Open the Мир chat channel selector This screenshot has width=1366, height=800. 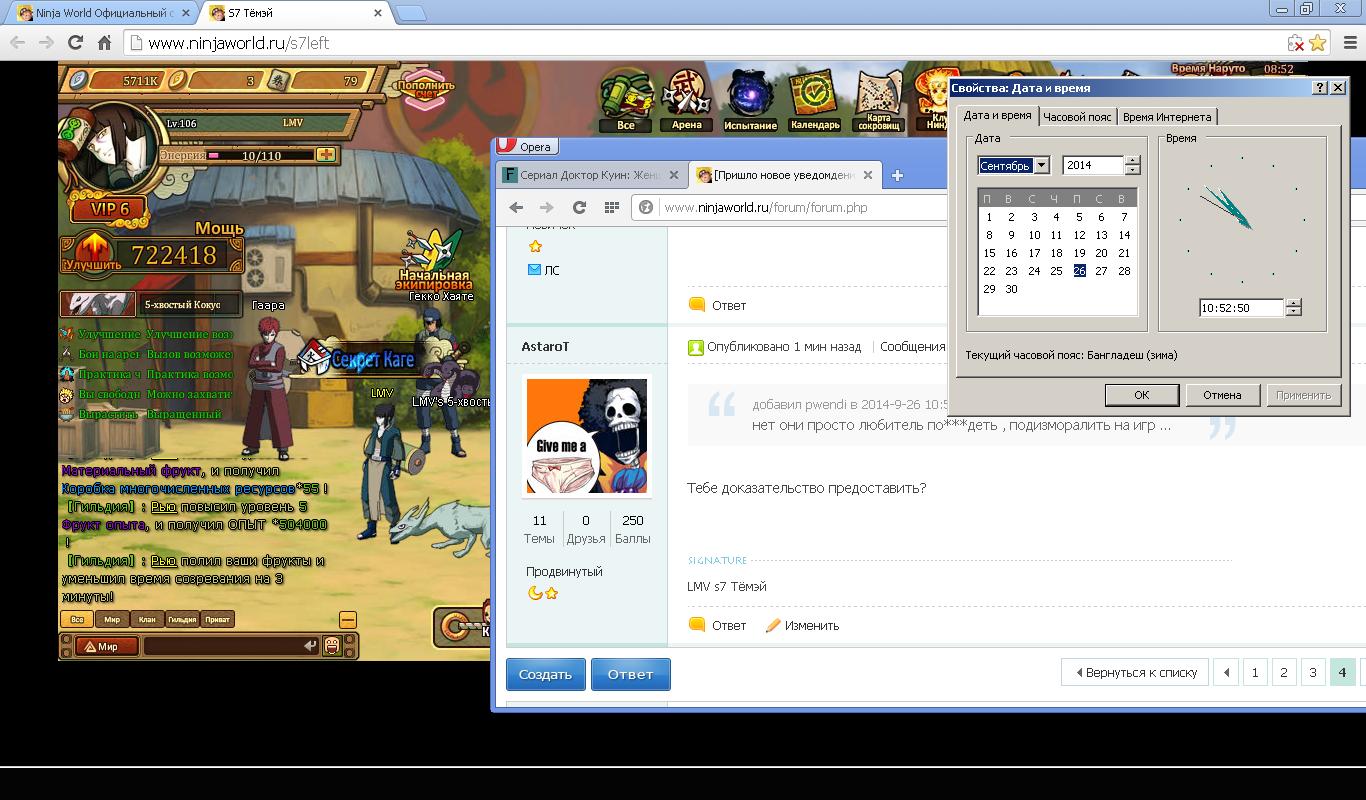pos(106,646)
